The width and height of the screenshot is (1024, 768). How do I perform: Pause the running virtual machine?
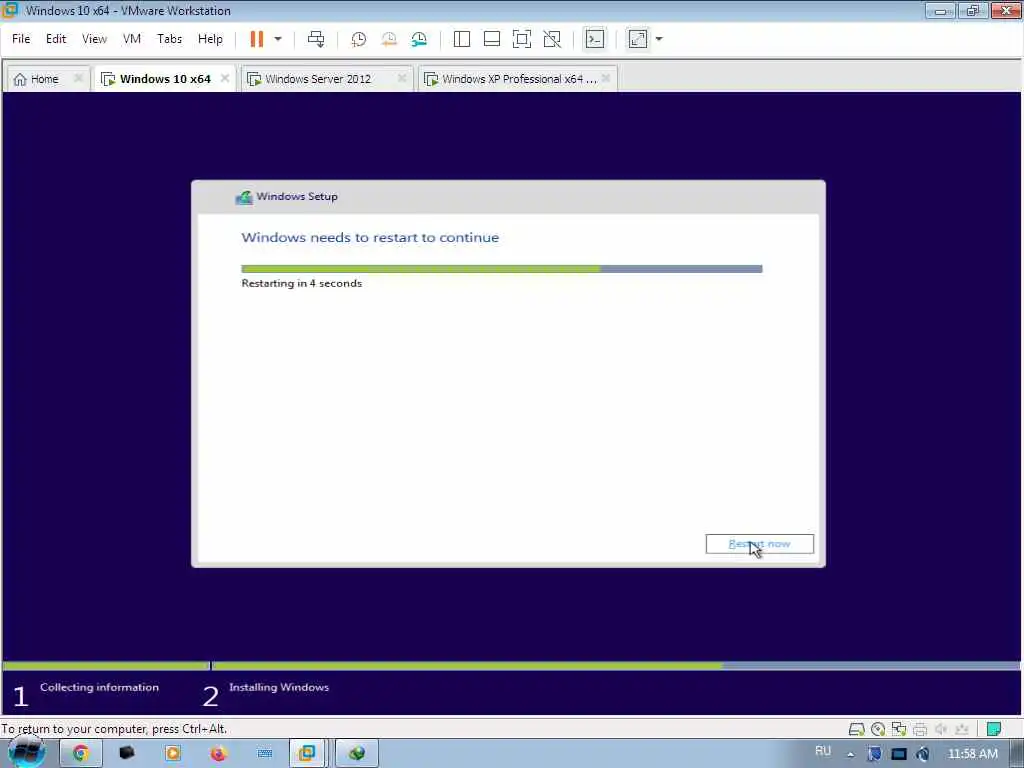click(257, 39)
